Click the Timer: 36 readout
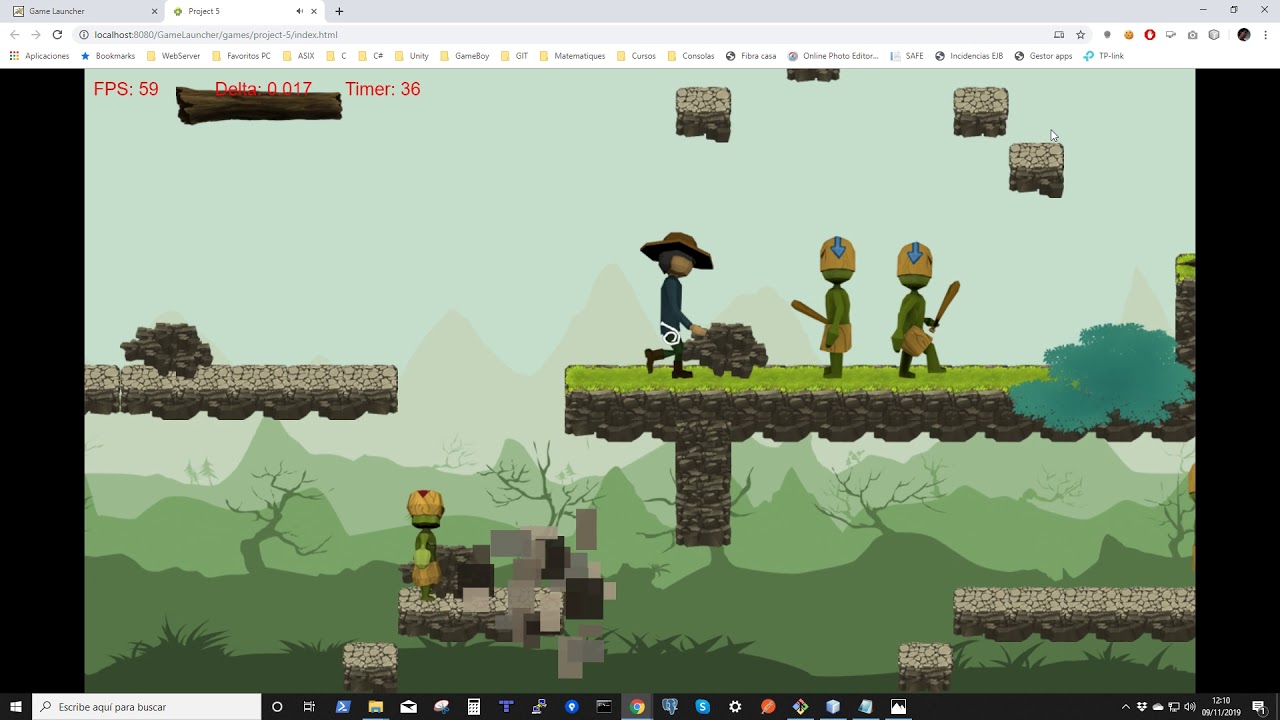The height and width of the screenshot is (720, 1280). 383,89
